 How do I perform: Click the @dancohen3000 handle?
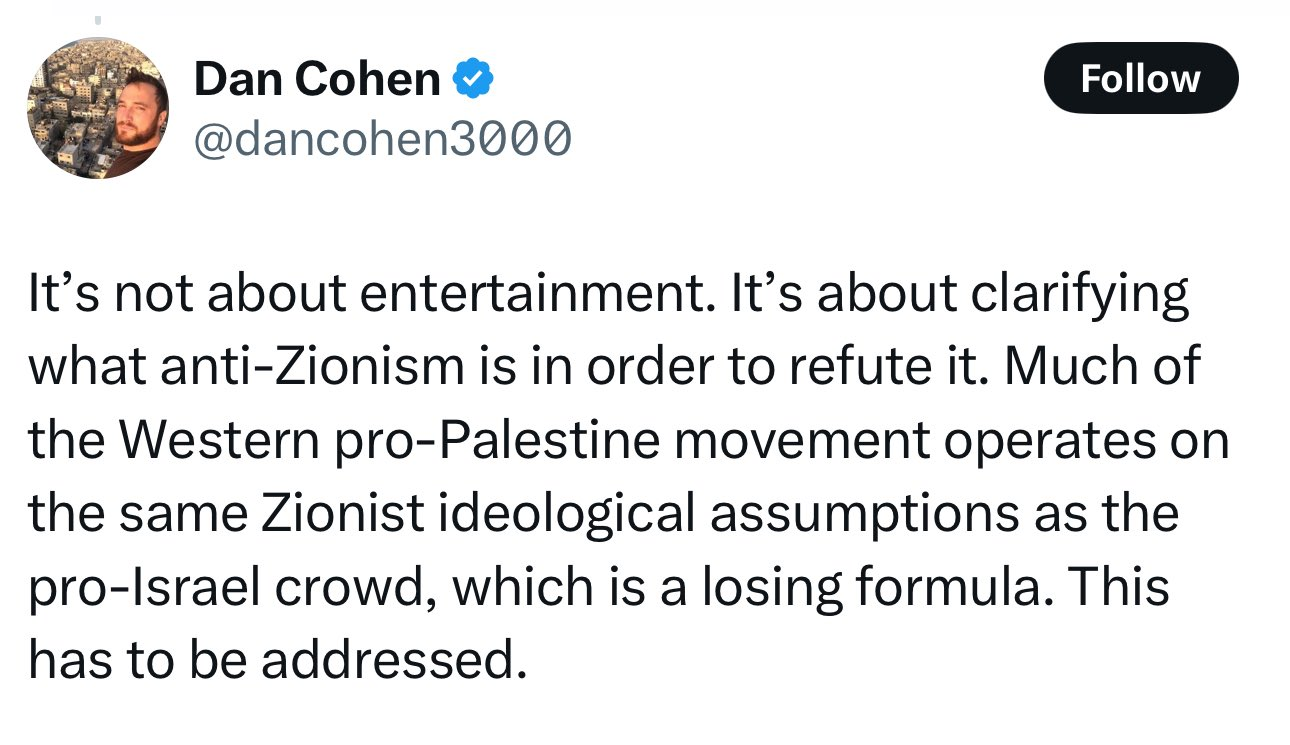click(382, 137)
